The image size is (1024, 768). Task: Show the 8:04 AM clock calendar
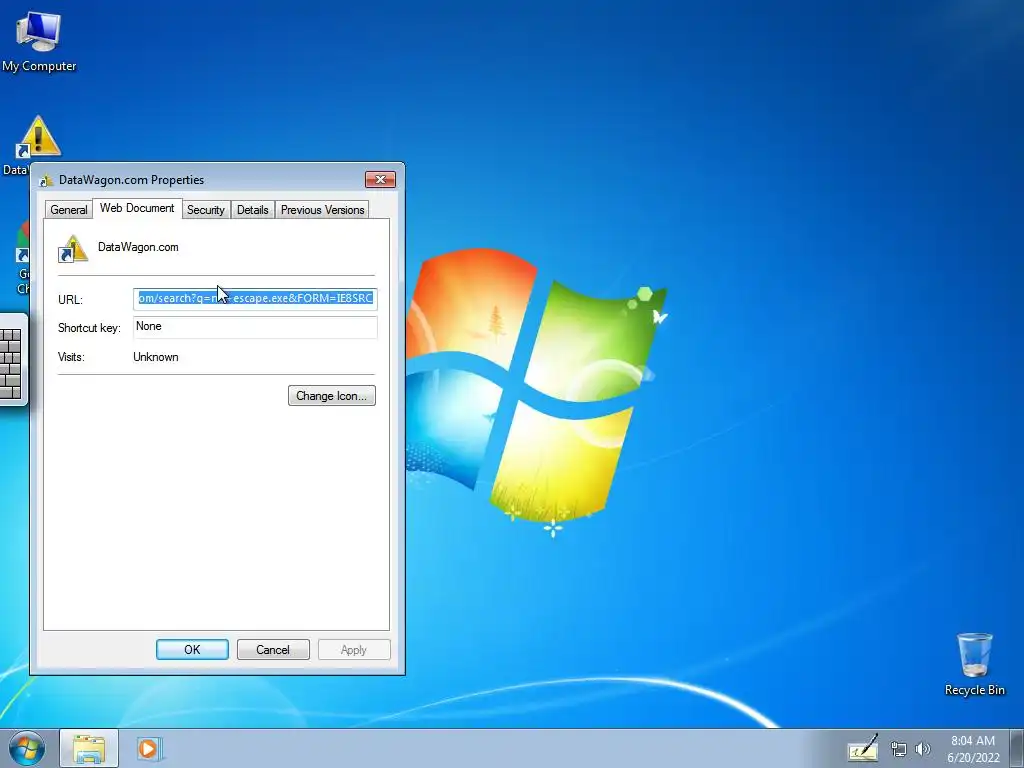(x=973, y=741)
